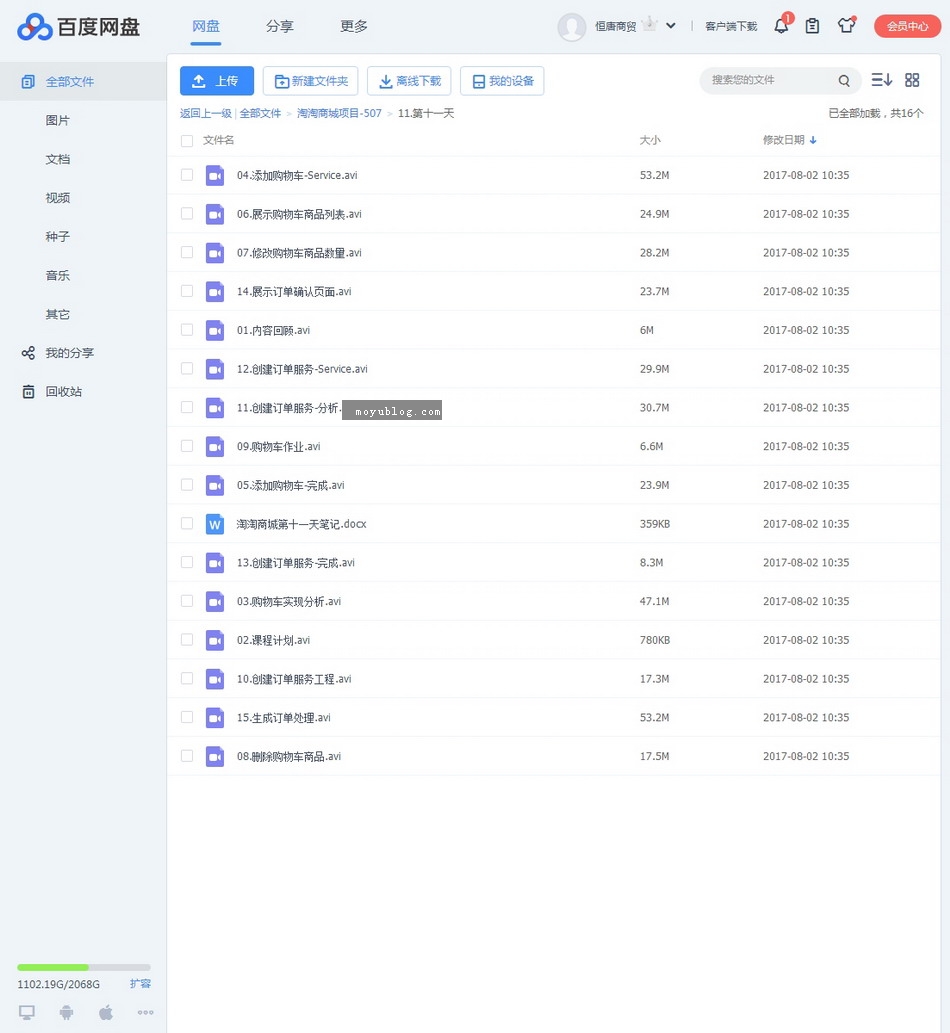Click video icon of 03.购物车实现分析.avi

pos(215,601)
